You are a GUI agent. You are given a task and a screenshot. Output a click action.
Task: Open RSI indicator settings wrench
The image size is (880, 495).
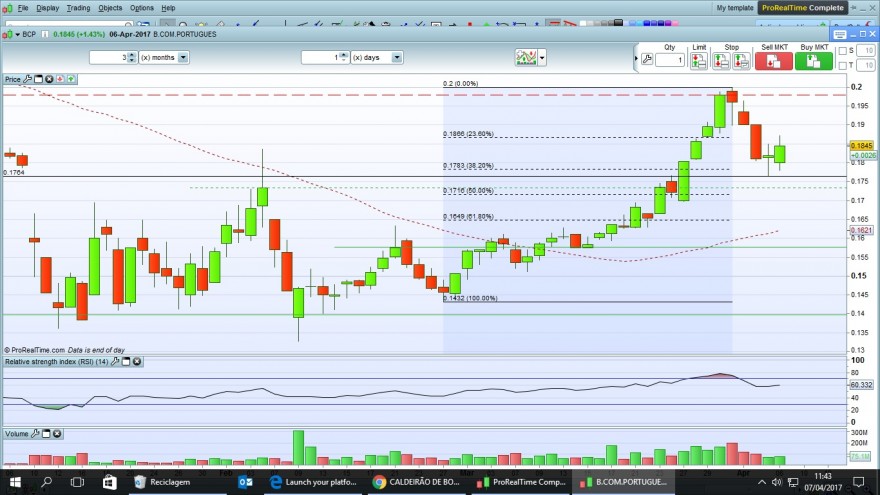(115, 361)
